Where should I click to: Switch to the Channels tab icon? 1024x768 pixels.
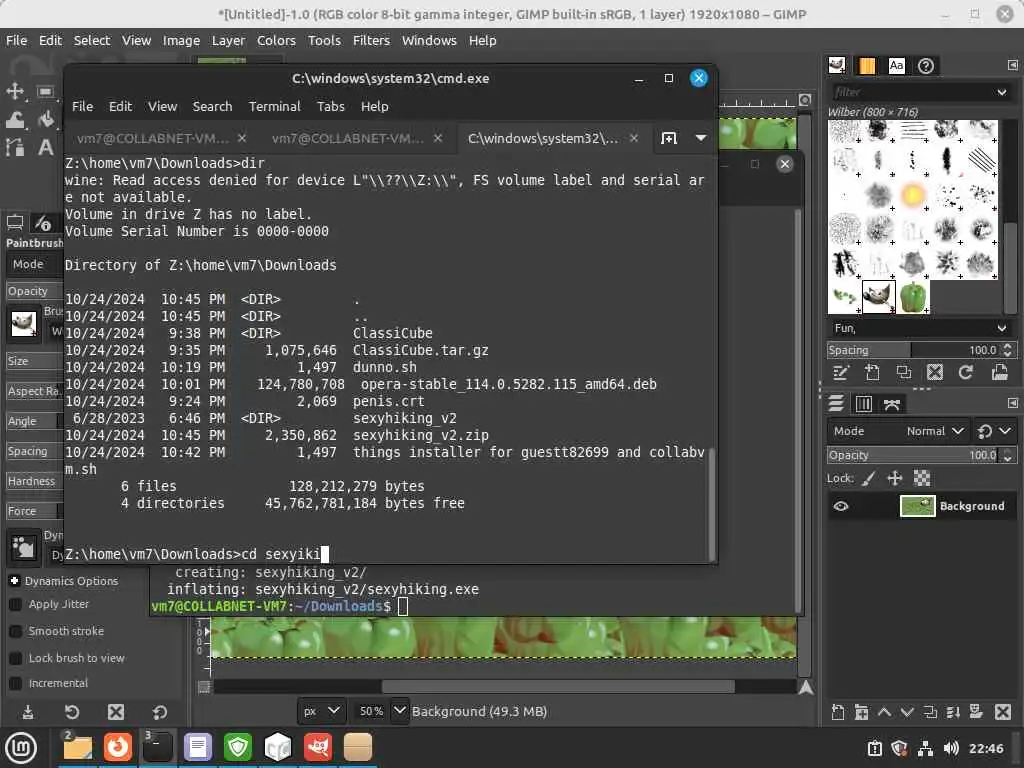click(864, 404)
